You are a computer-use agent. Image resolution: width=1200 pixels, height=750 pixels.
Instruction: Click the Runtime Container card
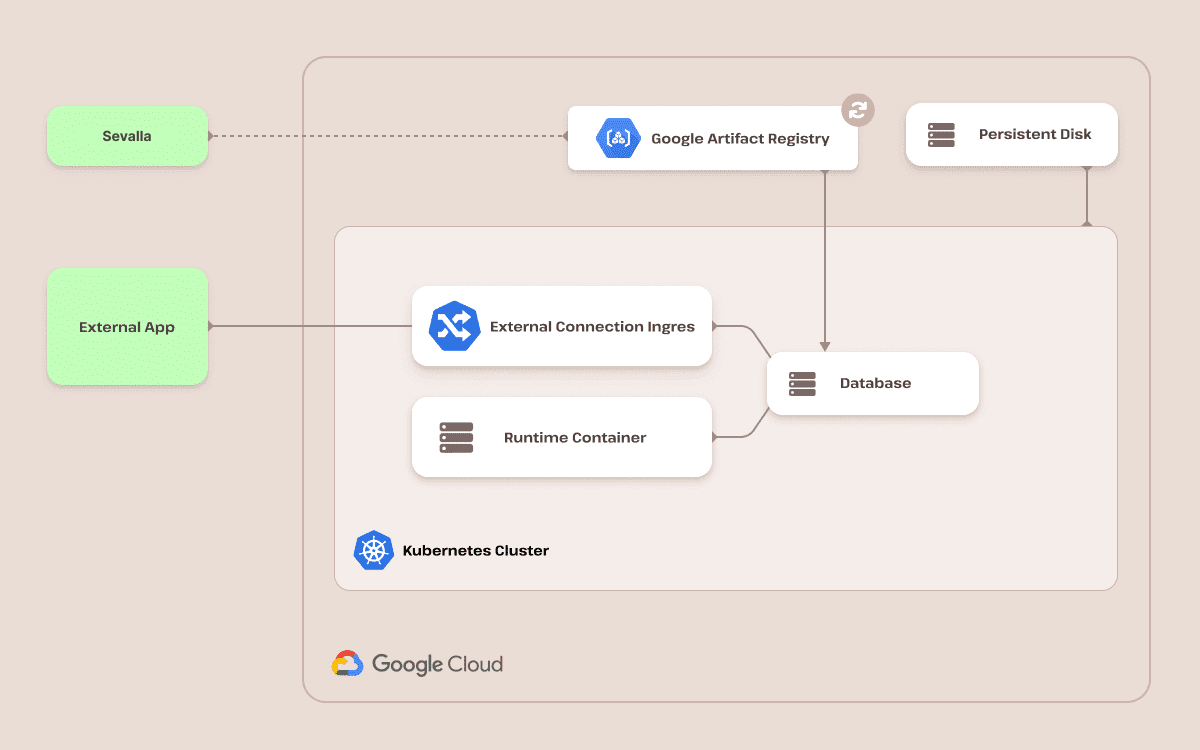(x=561, y=437)
